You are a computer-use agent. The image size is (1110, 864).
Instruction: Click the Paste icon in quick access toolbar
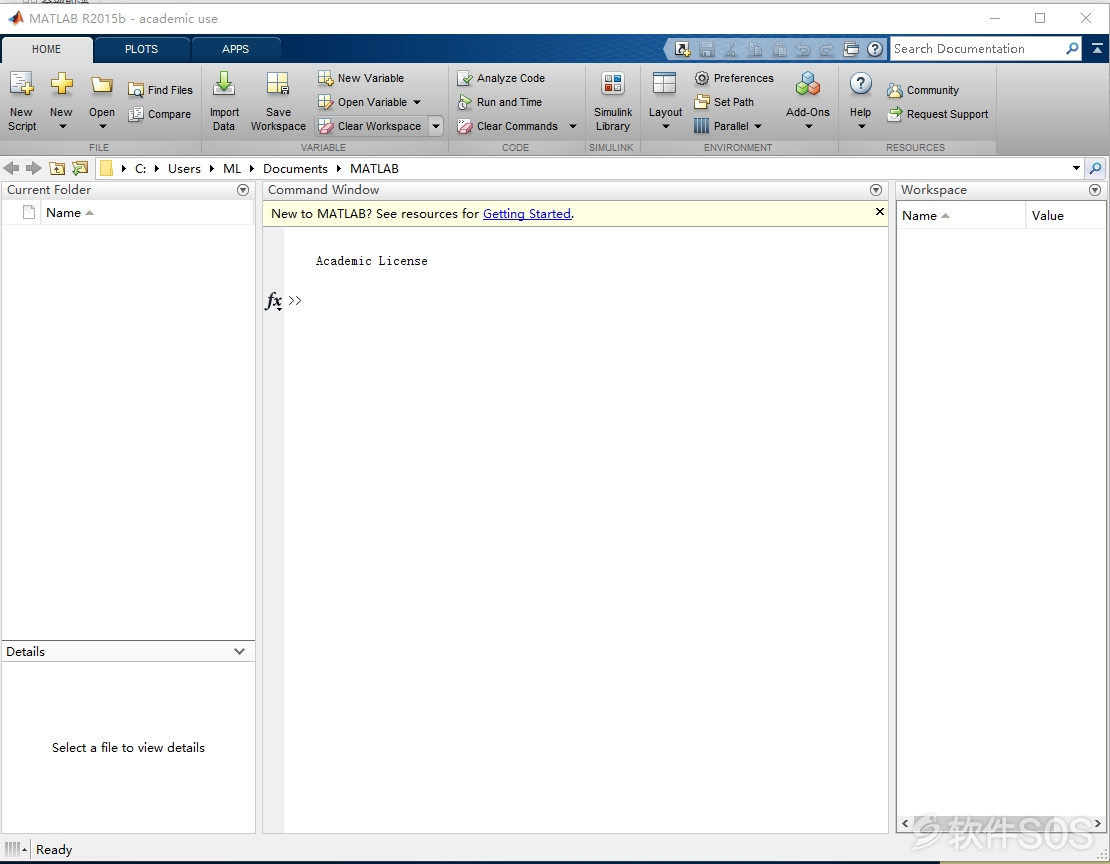coord(779,49)
